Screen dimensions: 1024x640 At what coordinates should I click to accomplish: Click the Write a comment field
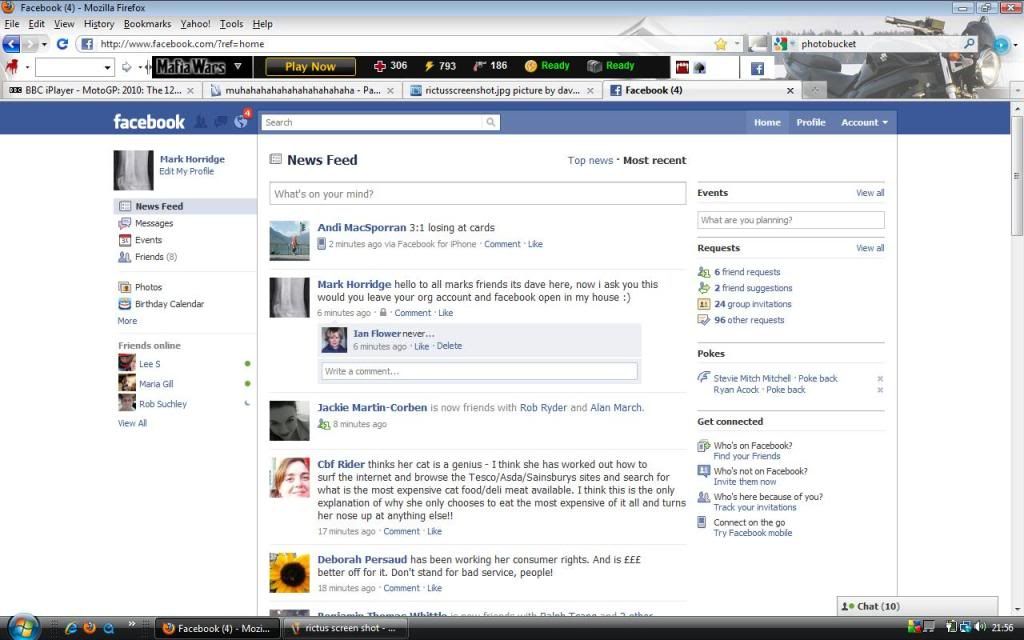(x=479, y=372)
